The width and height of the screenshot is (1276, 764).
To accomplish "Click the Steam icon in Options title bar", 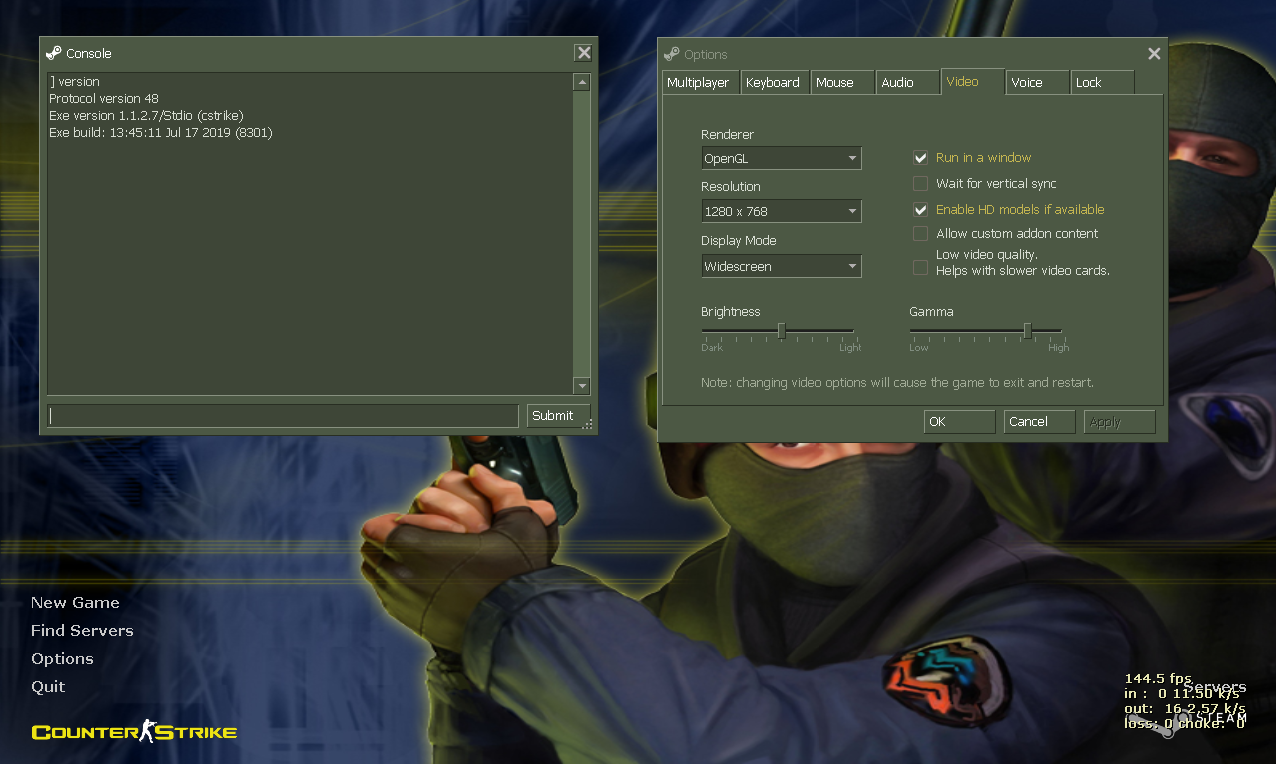I will (672, 54).
